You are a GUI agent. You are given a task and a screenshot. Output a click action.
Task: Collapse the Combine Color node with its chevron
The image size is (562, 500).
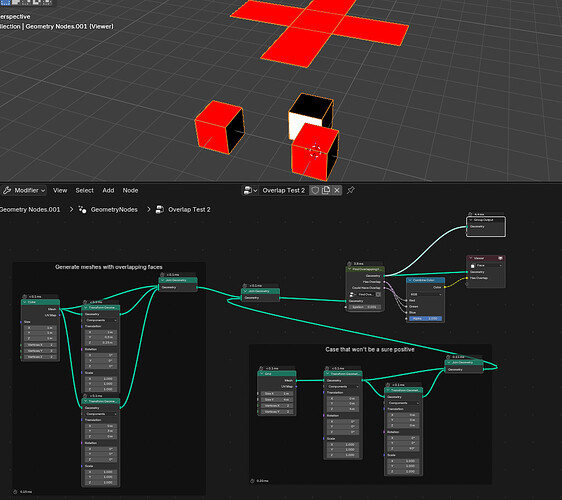410,280
